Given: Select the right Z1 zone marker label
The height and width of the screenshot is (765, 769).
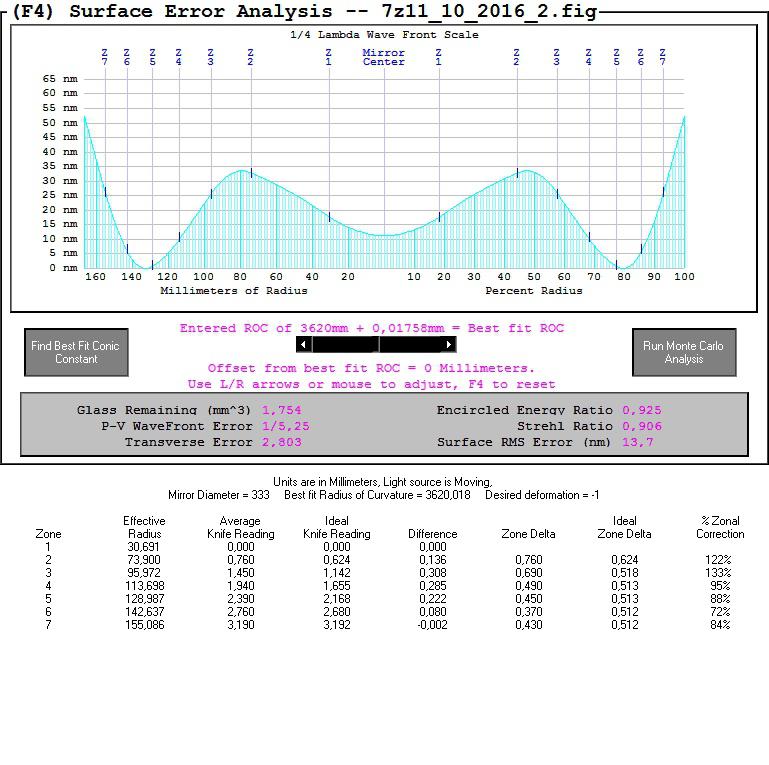Looking at the screenshot, I should tap(438, 57).
